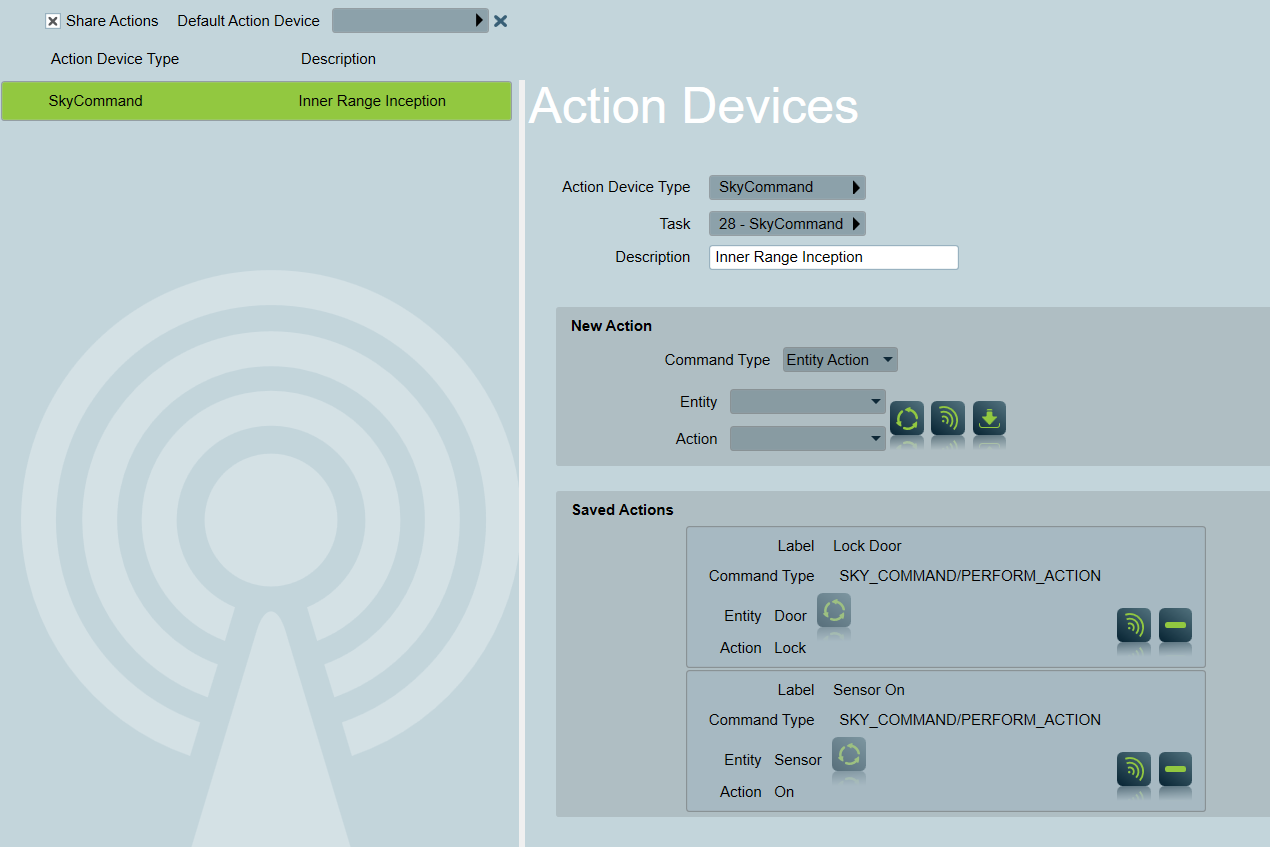This screenshot has width=1270, height=847.
Task: Open the Default Action Device dropdown
Action: 410,21
